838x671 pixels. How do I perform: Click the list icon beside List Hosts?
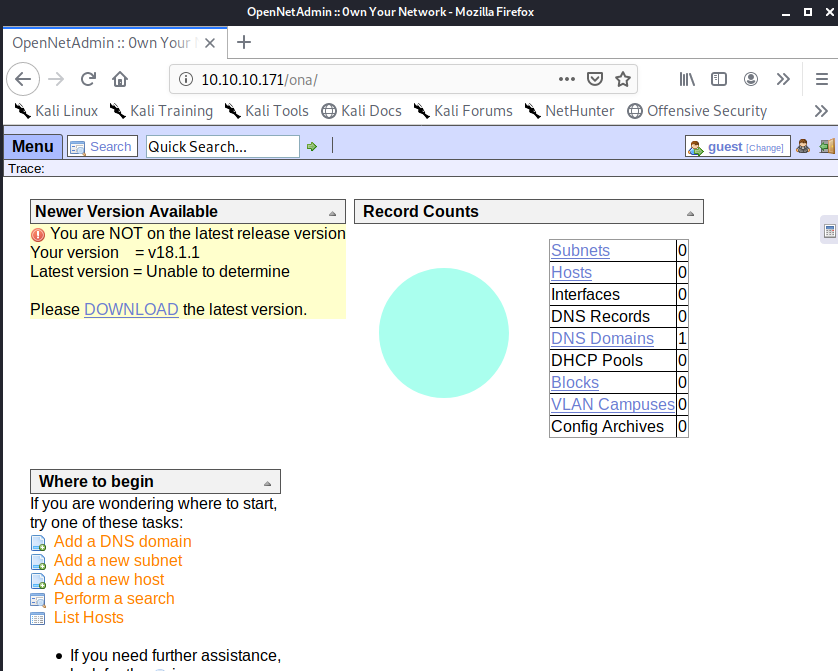pos(38,619)
